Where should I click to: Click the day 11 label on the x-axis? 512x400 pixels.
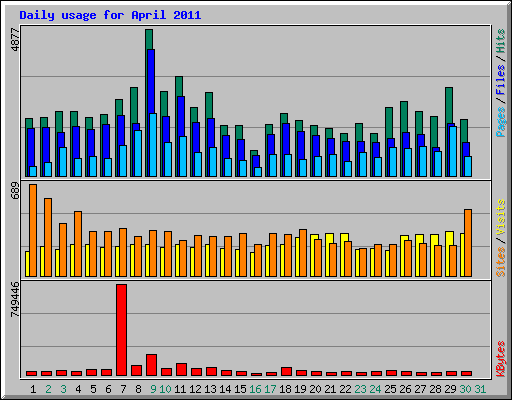tap(180, 389)
